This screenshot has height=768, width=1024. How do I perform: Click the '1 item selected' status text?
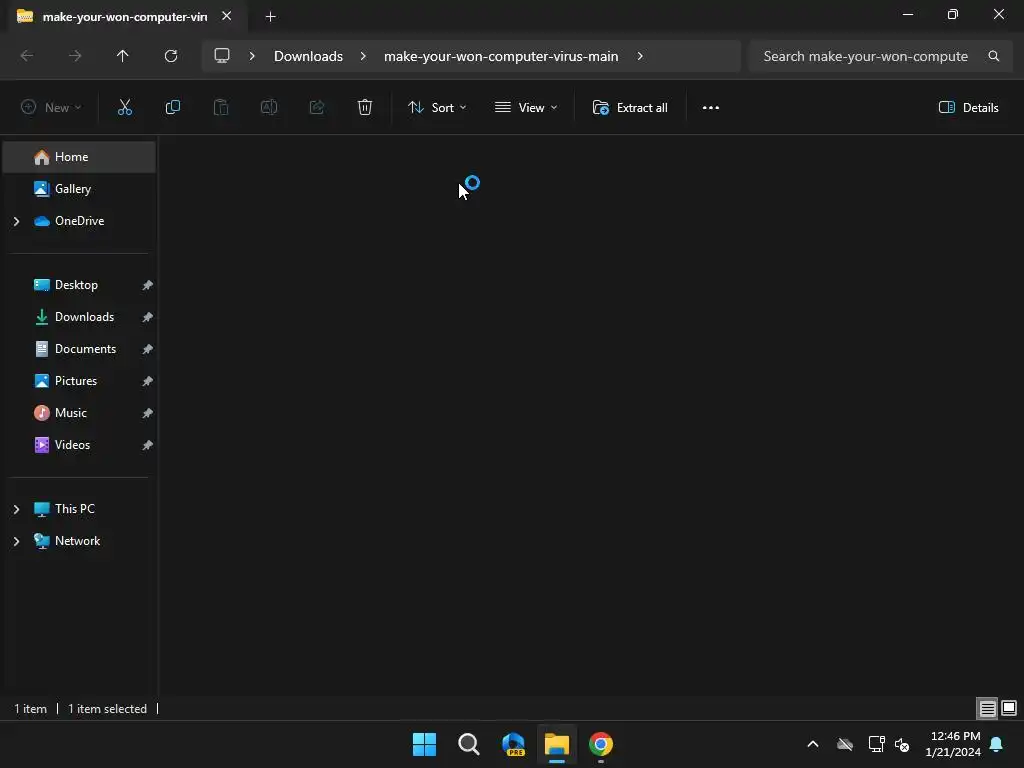pyautogui.click(x=107, y=709)
